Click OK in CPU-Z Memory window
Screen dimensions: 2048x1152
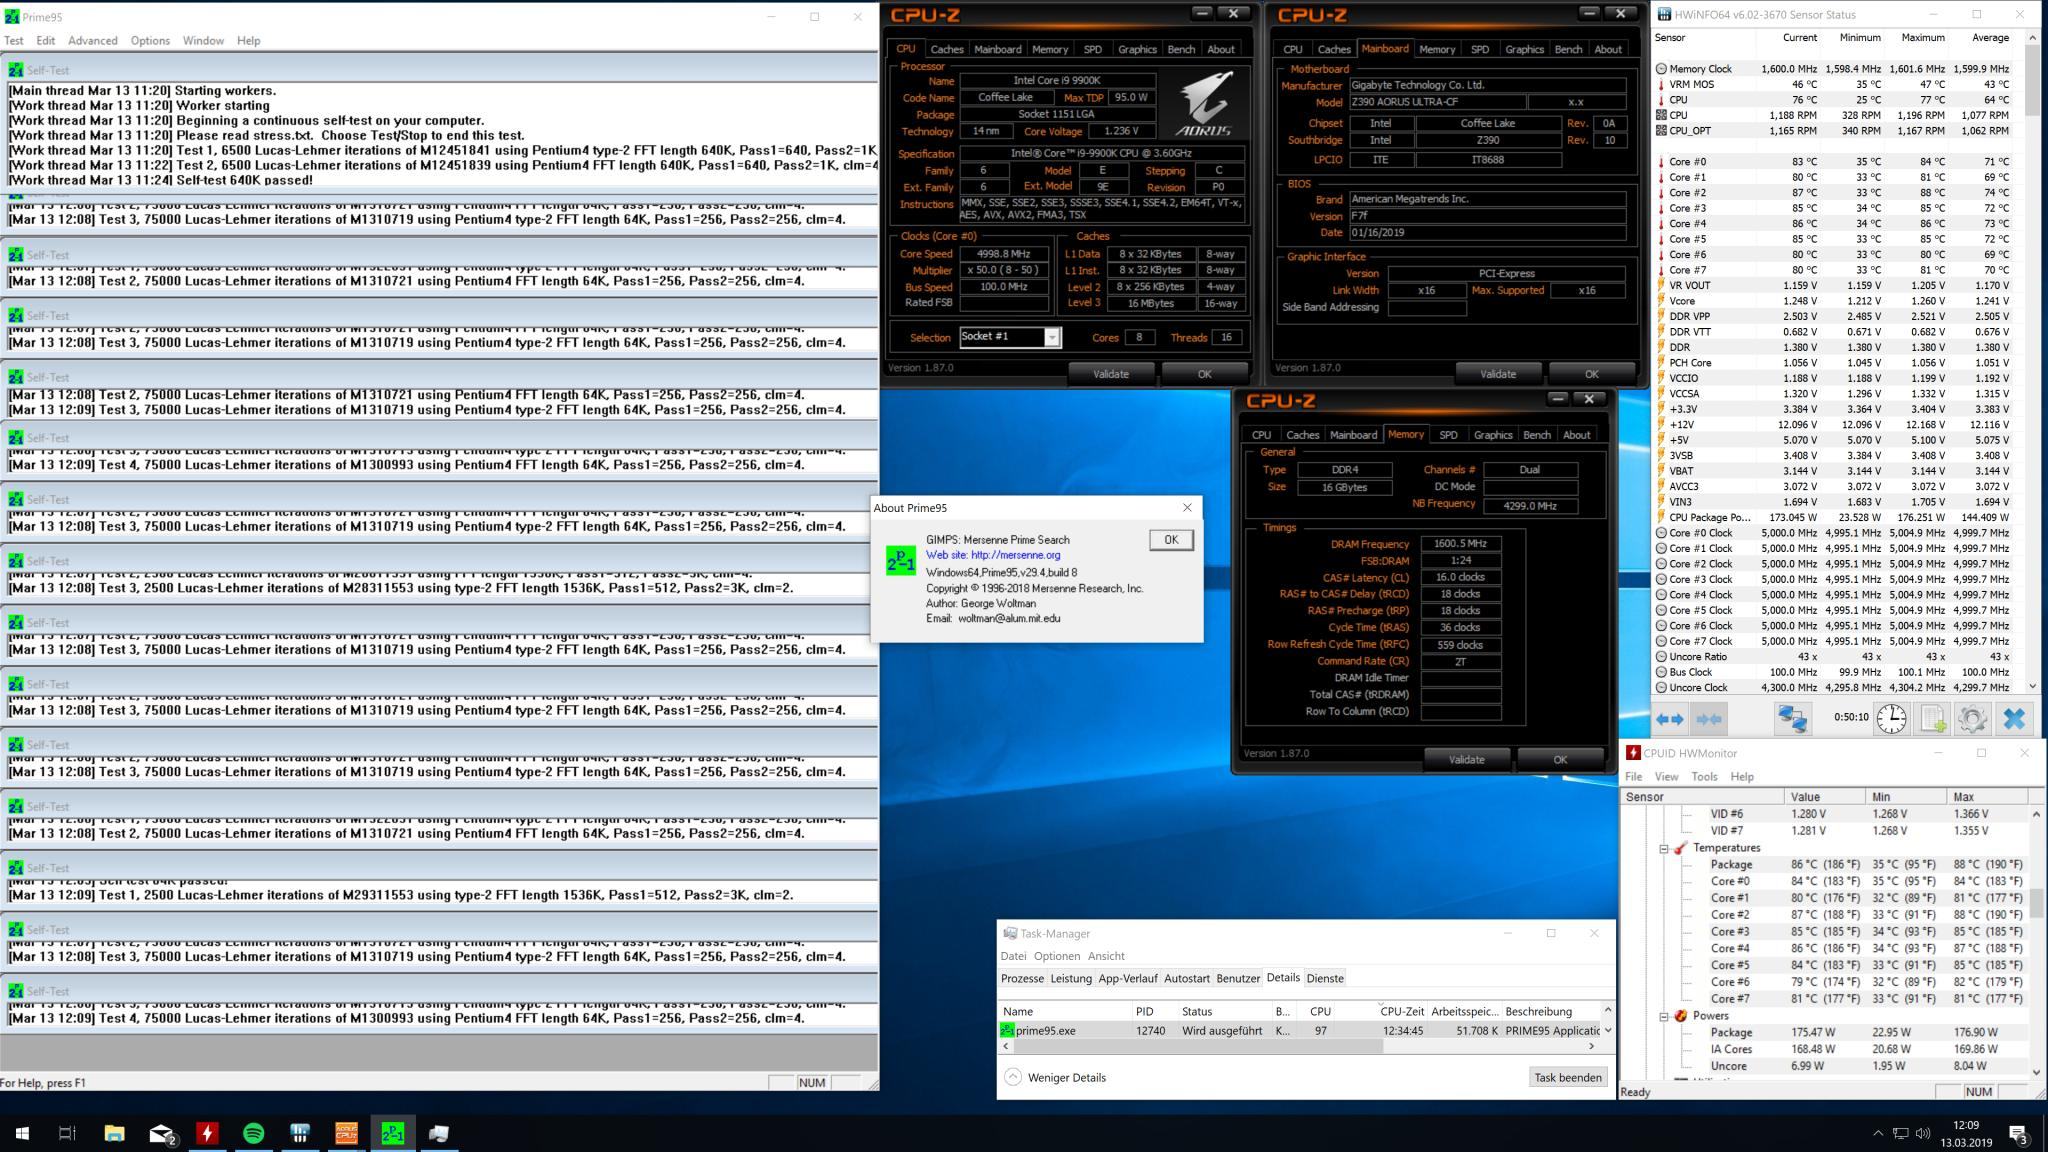pyautogui.click(x=1560, y=760)
